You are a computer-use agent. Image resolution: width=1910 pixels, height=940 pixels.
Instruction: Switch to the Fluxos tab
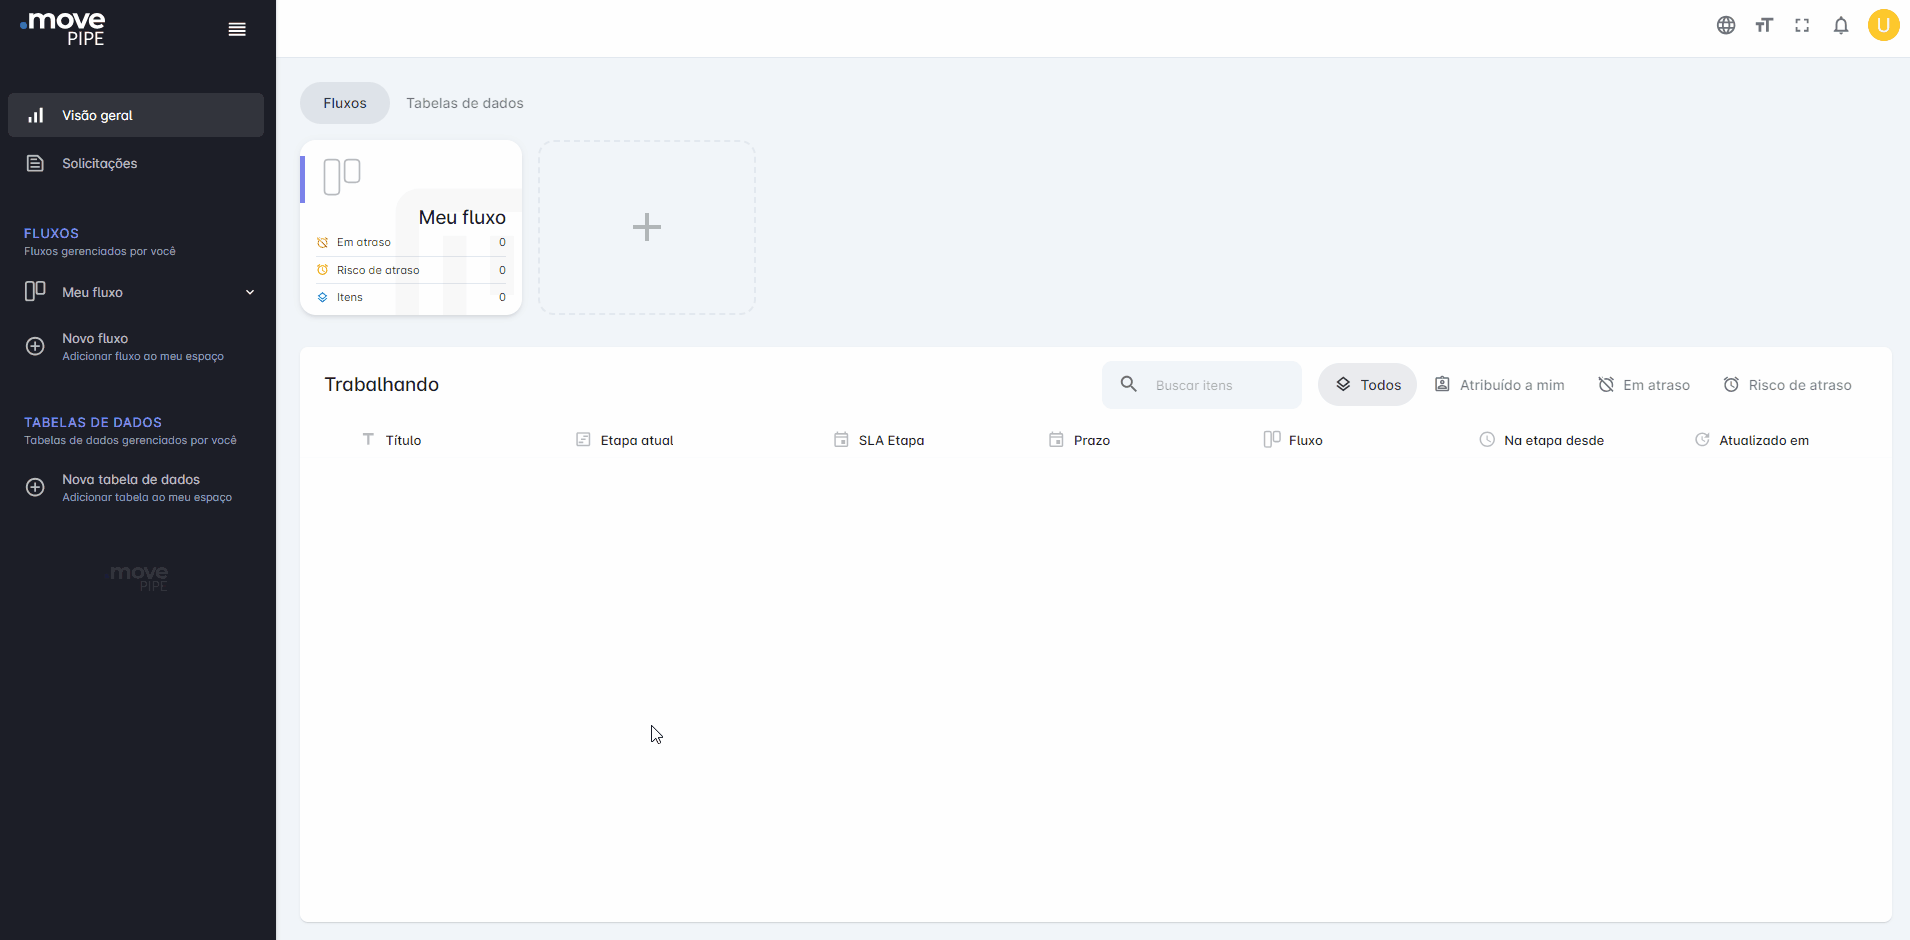[345, 103]
